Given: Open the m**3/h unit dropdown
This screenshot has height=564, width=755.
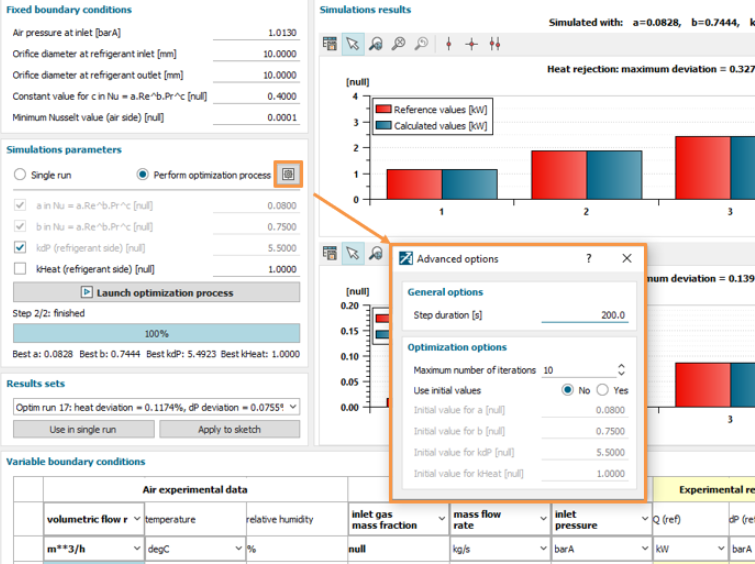Looking at the screenshot, I should click(x=134, y=549).
